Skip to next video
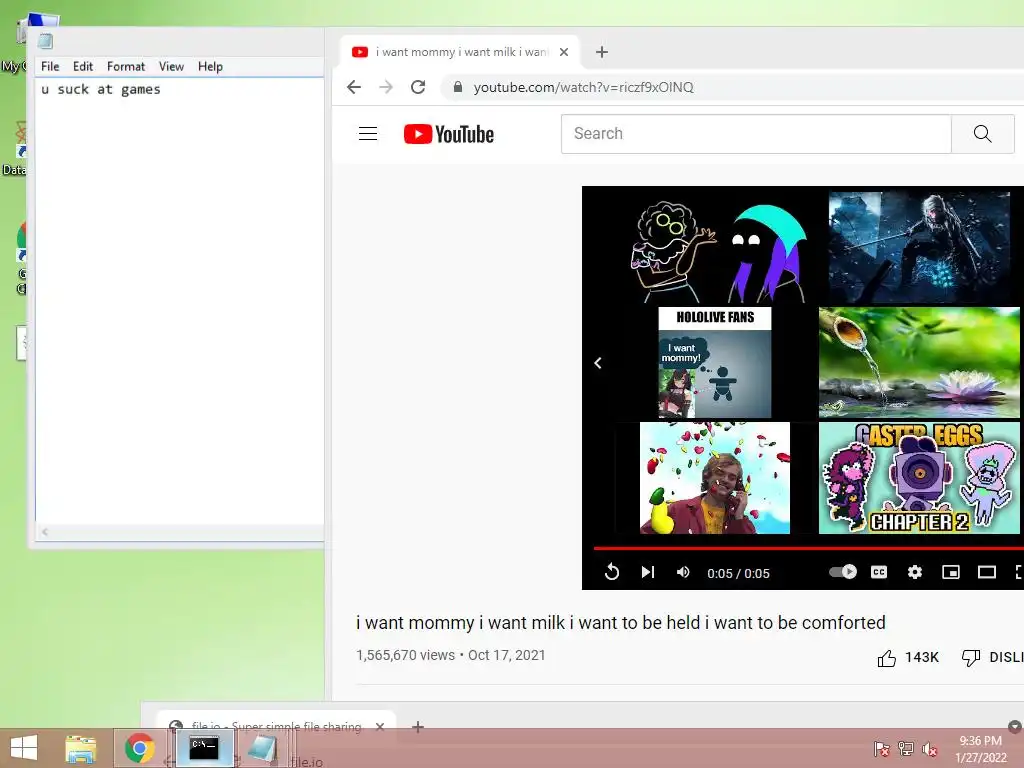Image resolution: width=1024 pixels, height=768 pixels. tap(647, 572)
